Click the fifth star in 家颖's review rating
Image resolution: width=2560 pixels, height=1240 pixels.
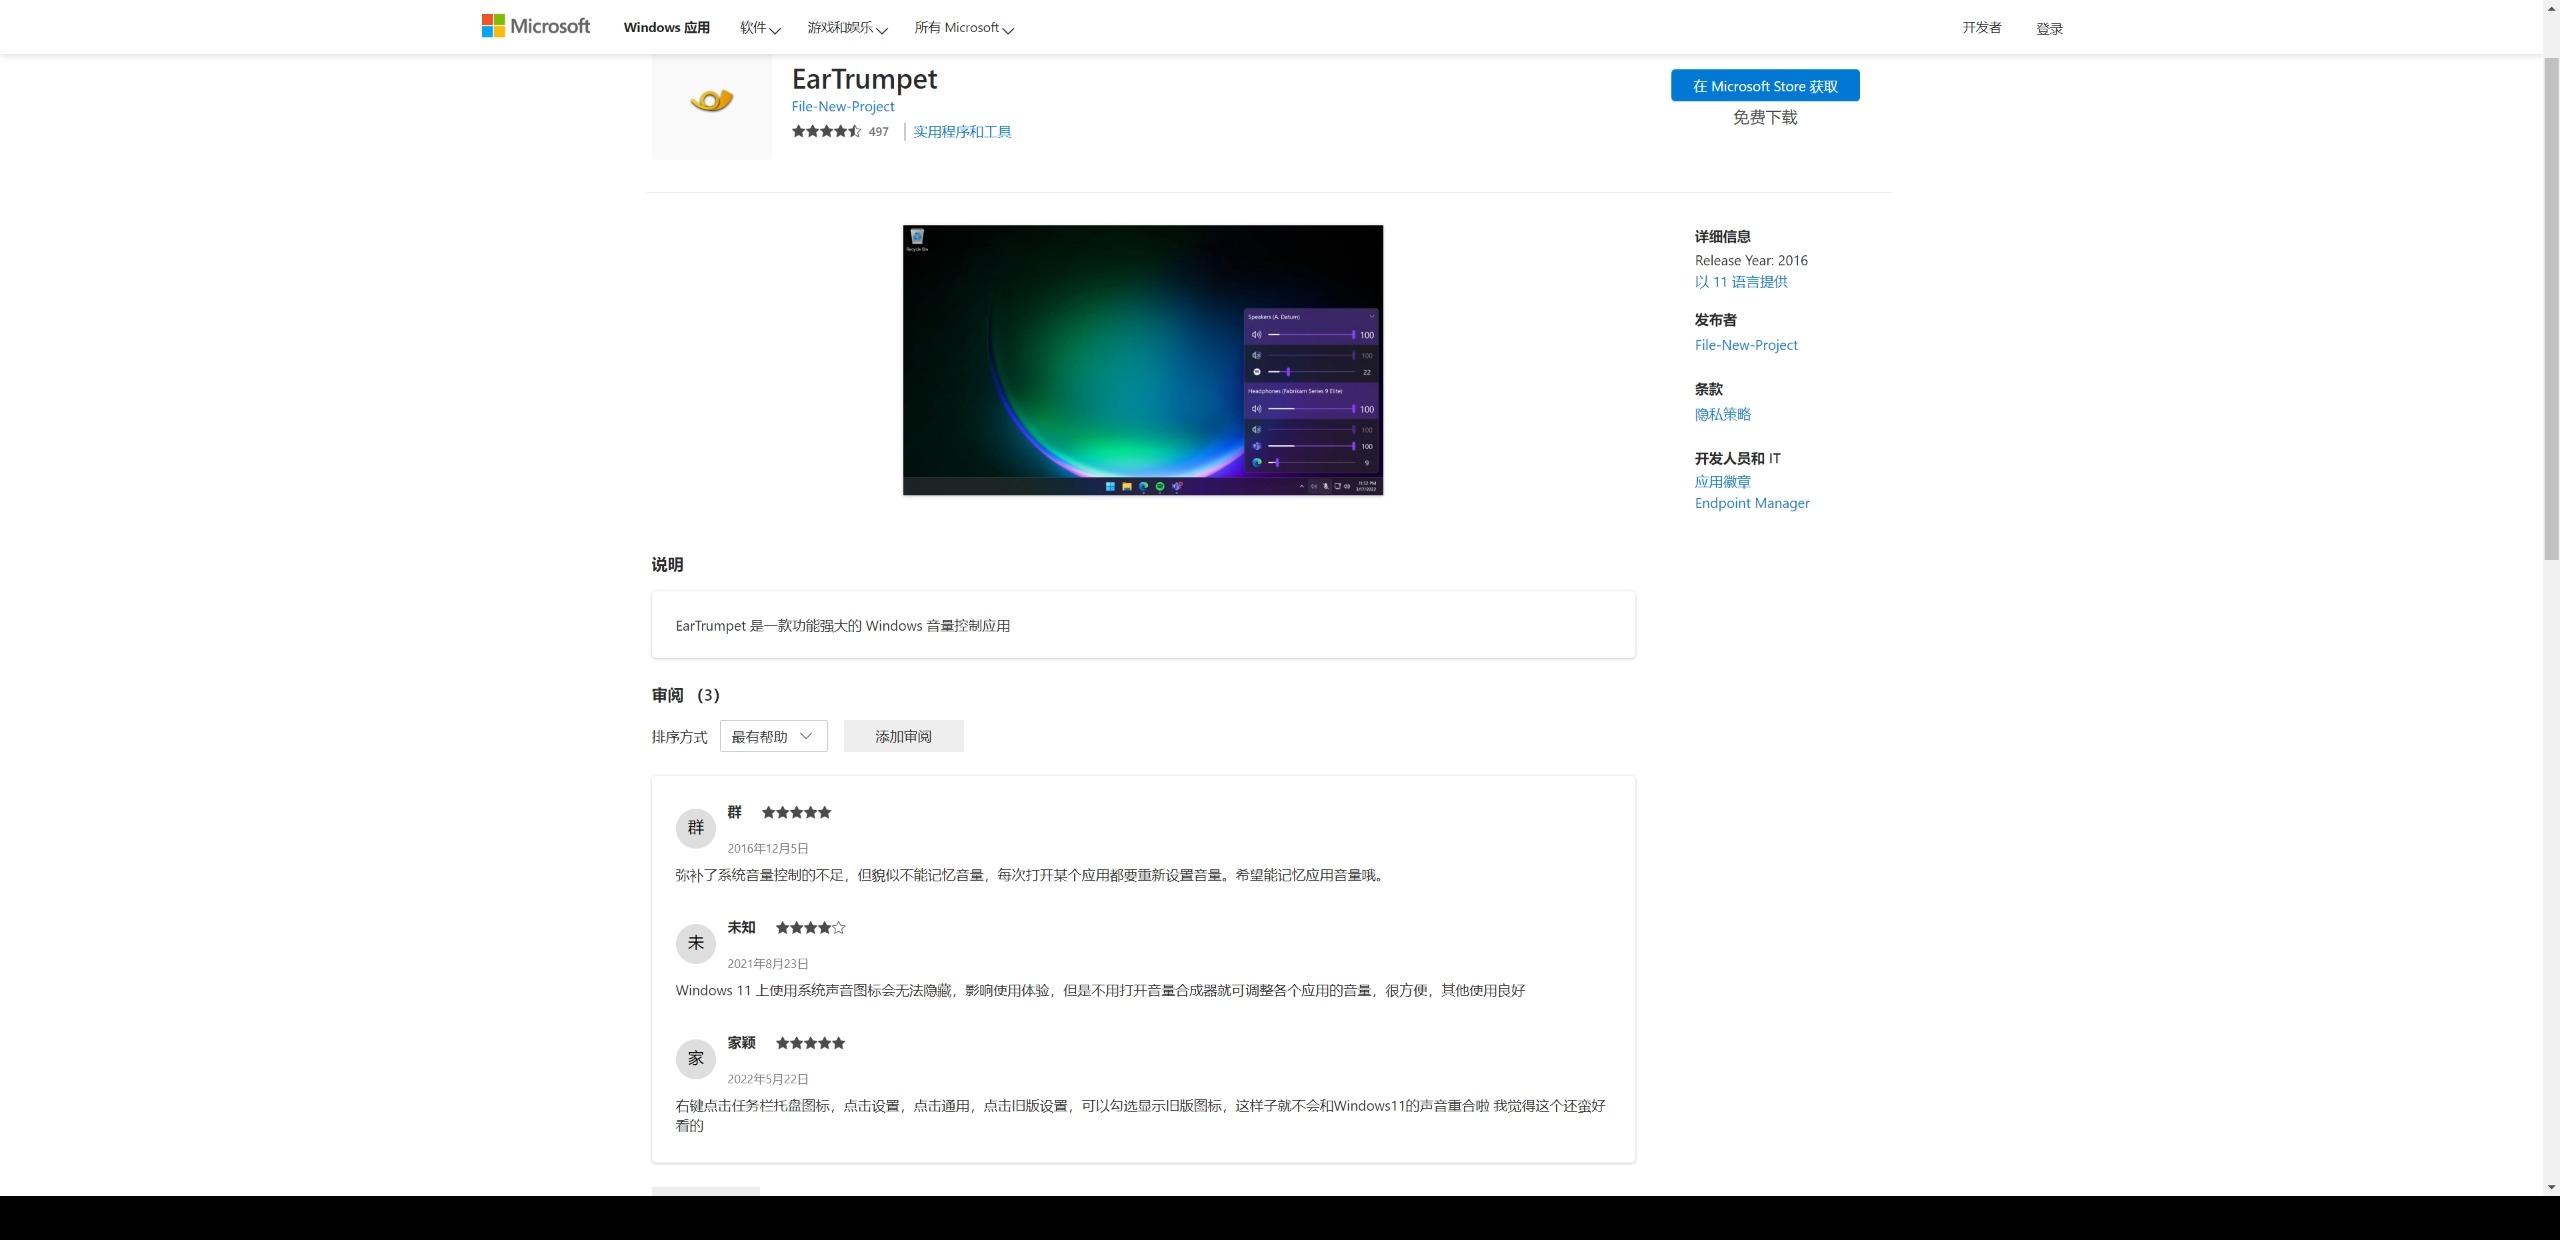pos(838,1043)
